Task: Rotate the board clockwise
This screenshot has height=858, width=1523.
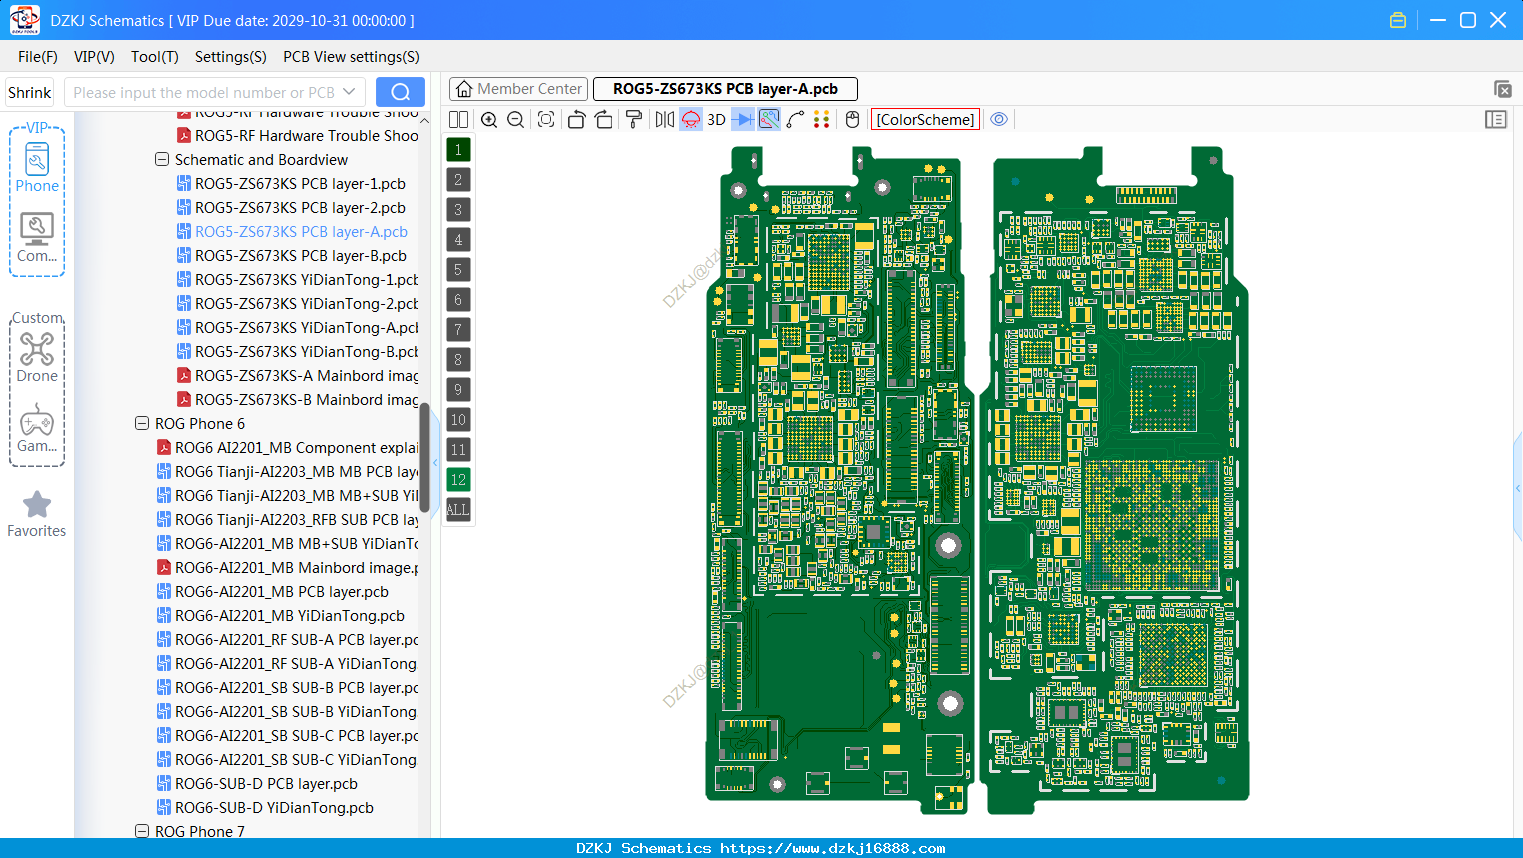Action: point(604,120)
